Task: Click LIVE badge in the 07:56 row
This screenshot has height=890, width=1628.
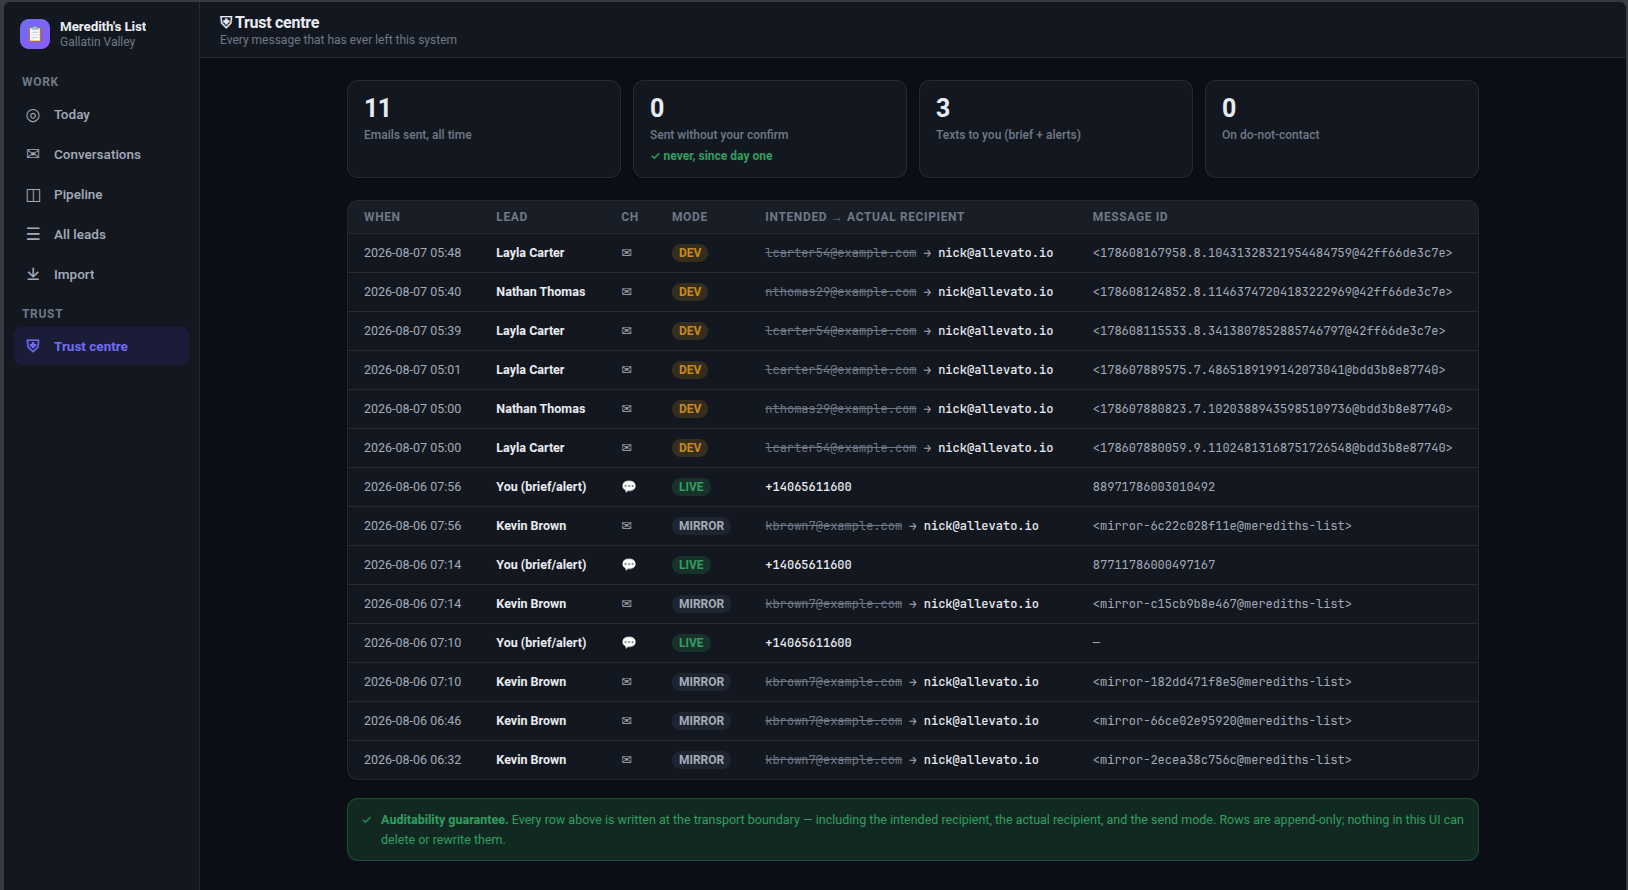Action: pyautogui.click(x=691, y=487)
